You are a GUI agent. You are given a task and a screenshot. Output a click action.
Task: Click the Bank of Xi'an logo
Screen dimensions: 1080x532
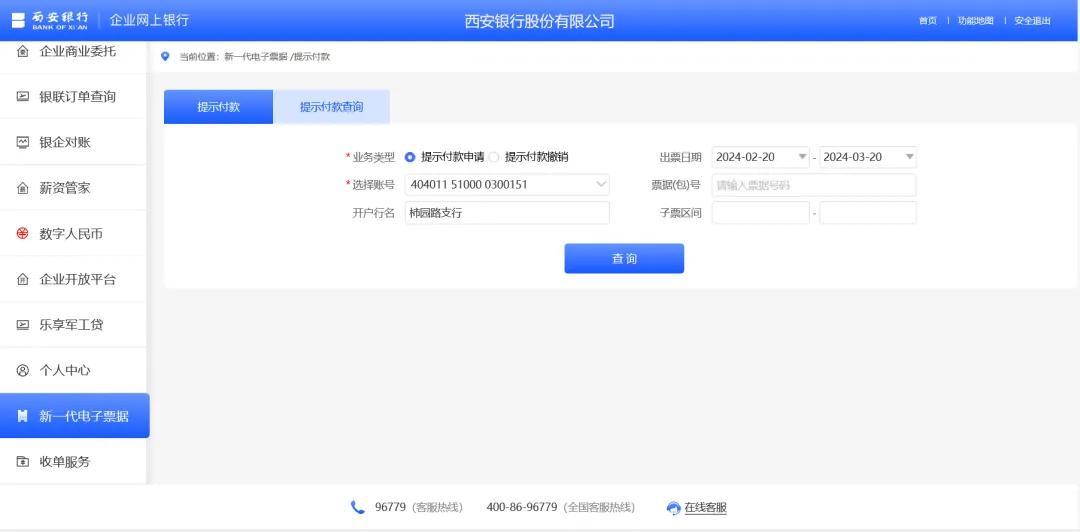(50, 20)
